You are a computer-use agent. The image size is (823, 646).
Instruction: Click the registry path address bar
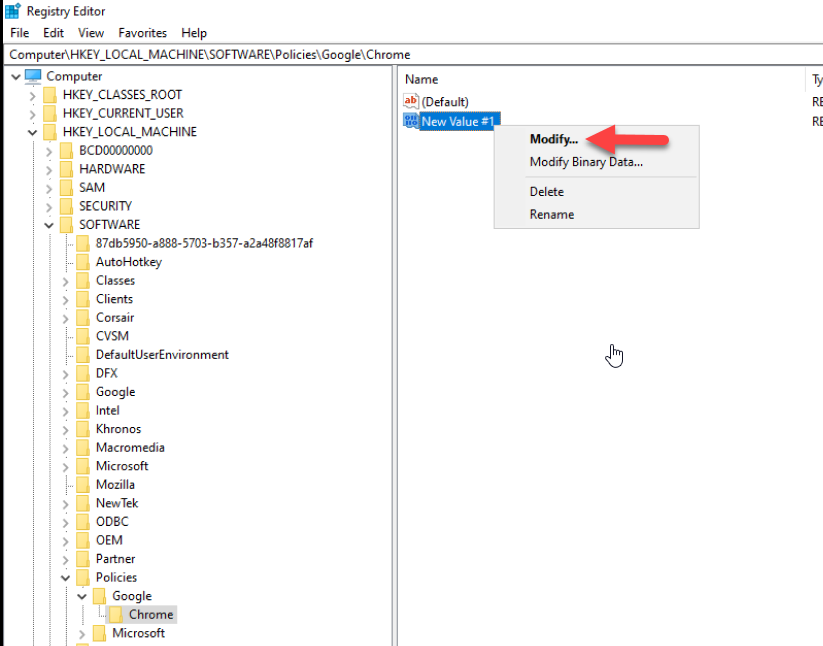[414, 55]
